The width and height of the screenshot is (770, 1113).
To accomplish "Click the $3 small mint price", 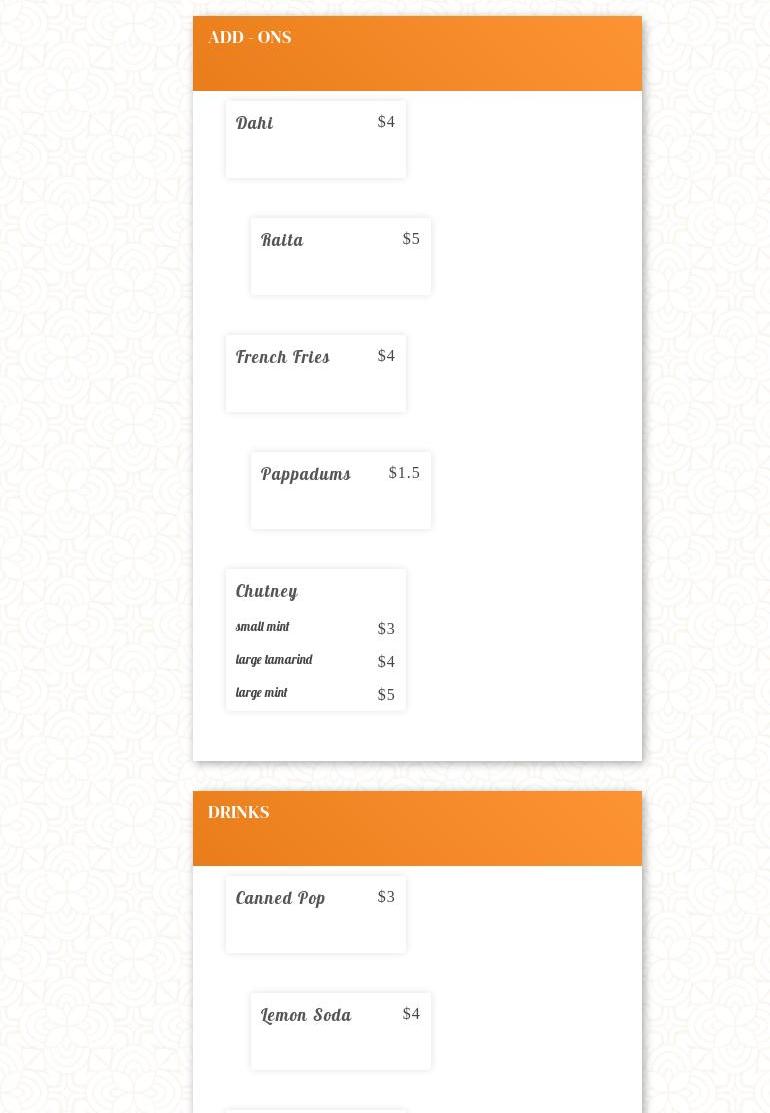I will pyautogui.click(x=386, y=629).
